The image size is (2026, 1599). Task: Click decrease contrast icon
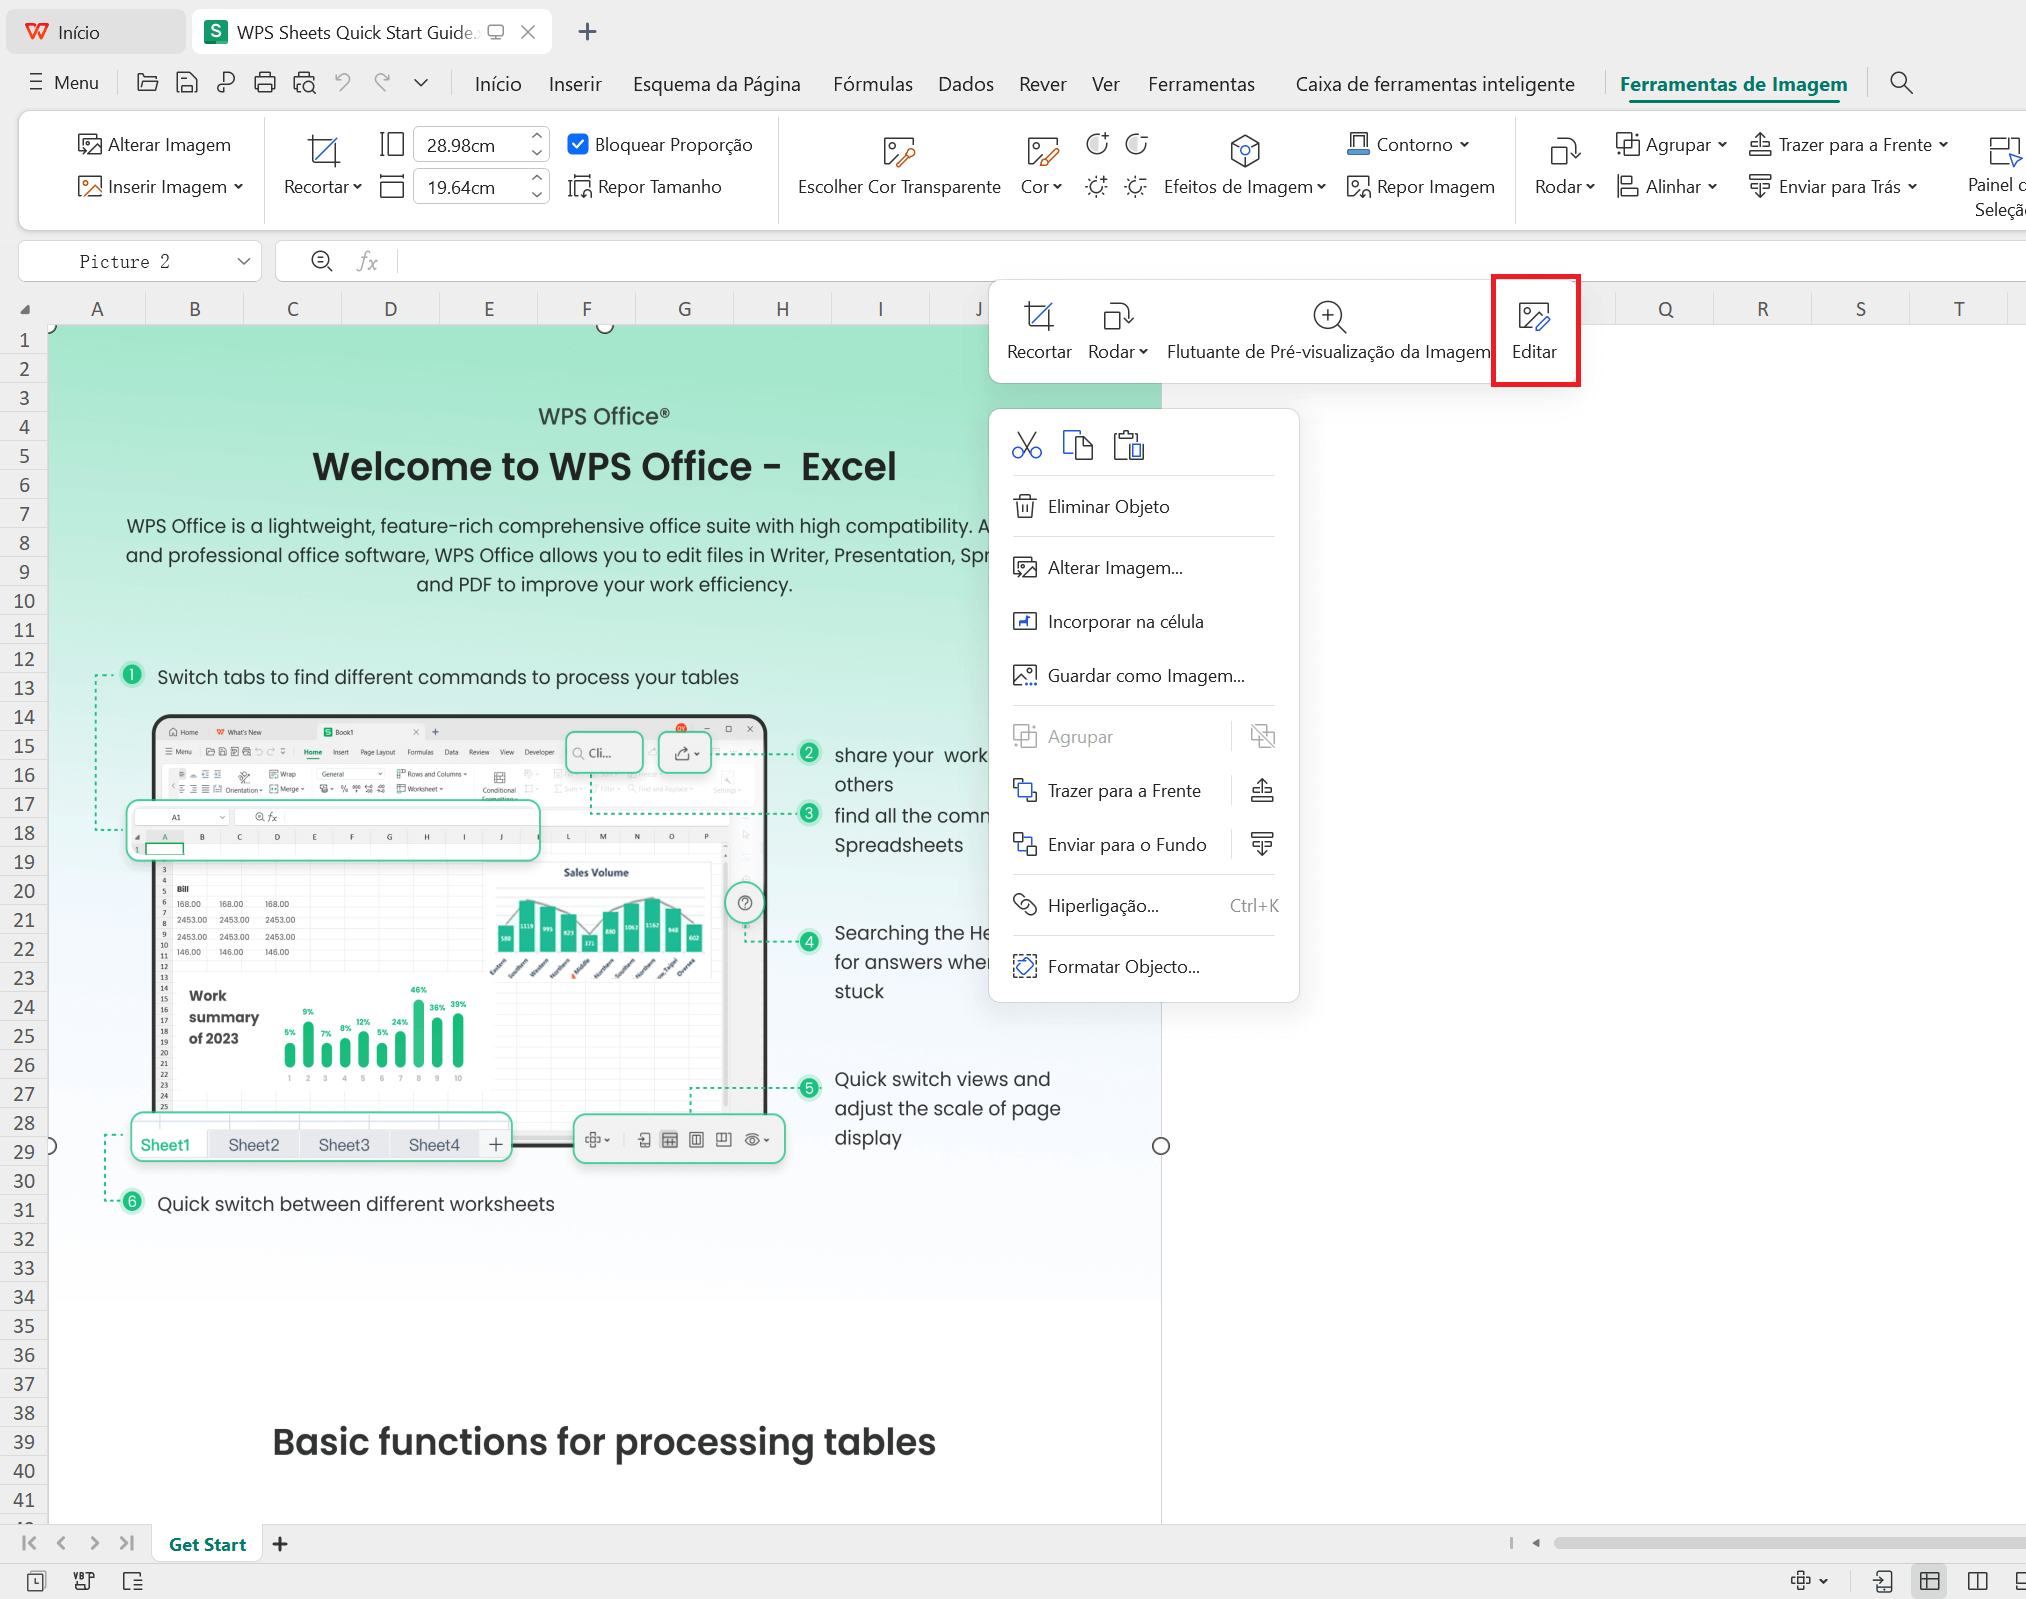point(1136,144)
